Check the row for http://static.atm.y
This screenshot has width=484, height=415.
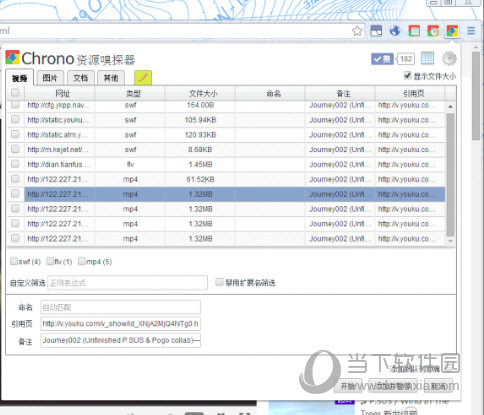click(x=15, y=134)
